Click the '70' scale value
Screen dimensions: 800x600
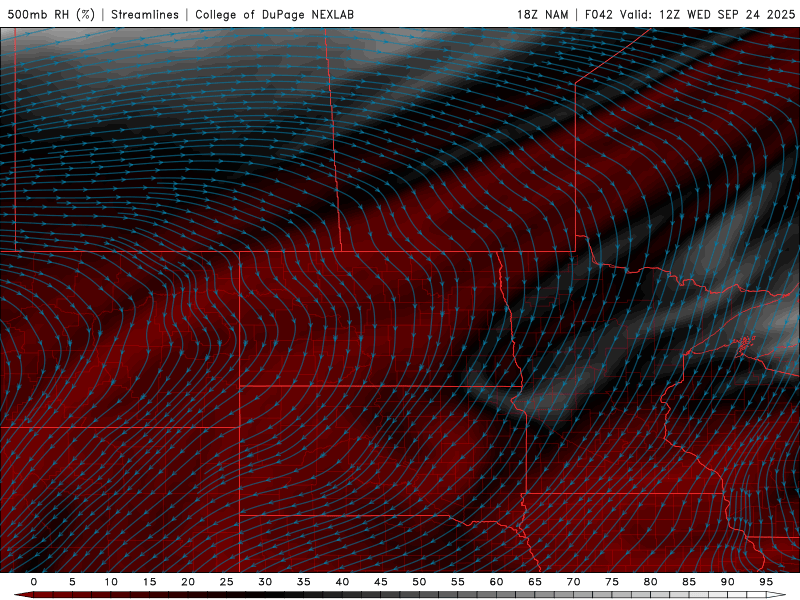[573, 582]
